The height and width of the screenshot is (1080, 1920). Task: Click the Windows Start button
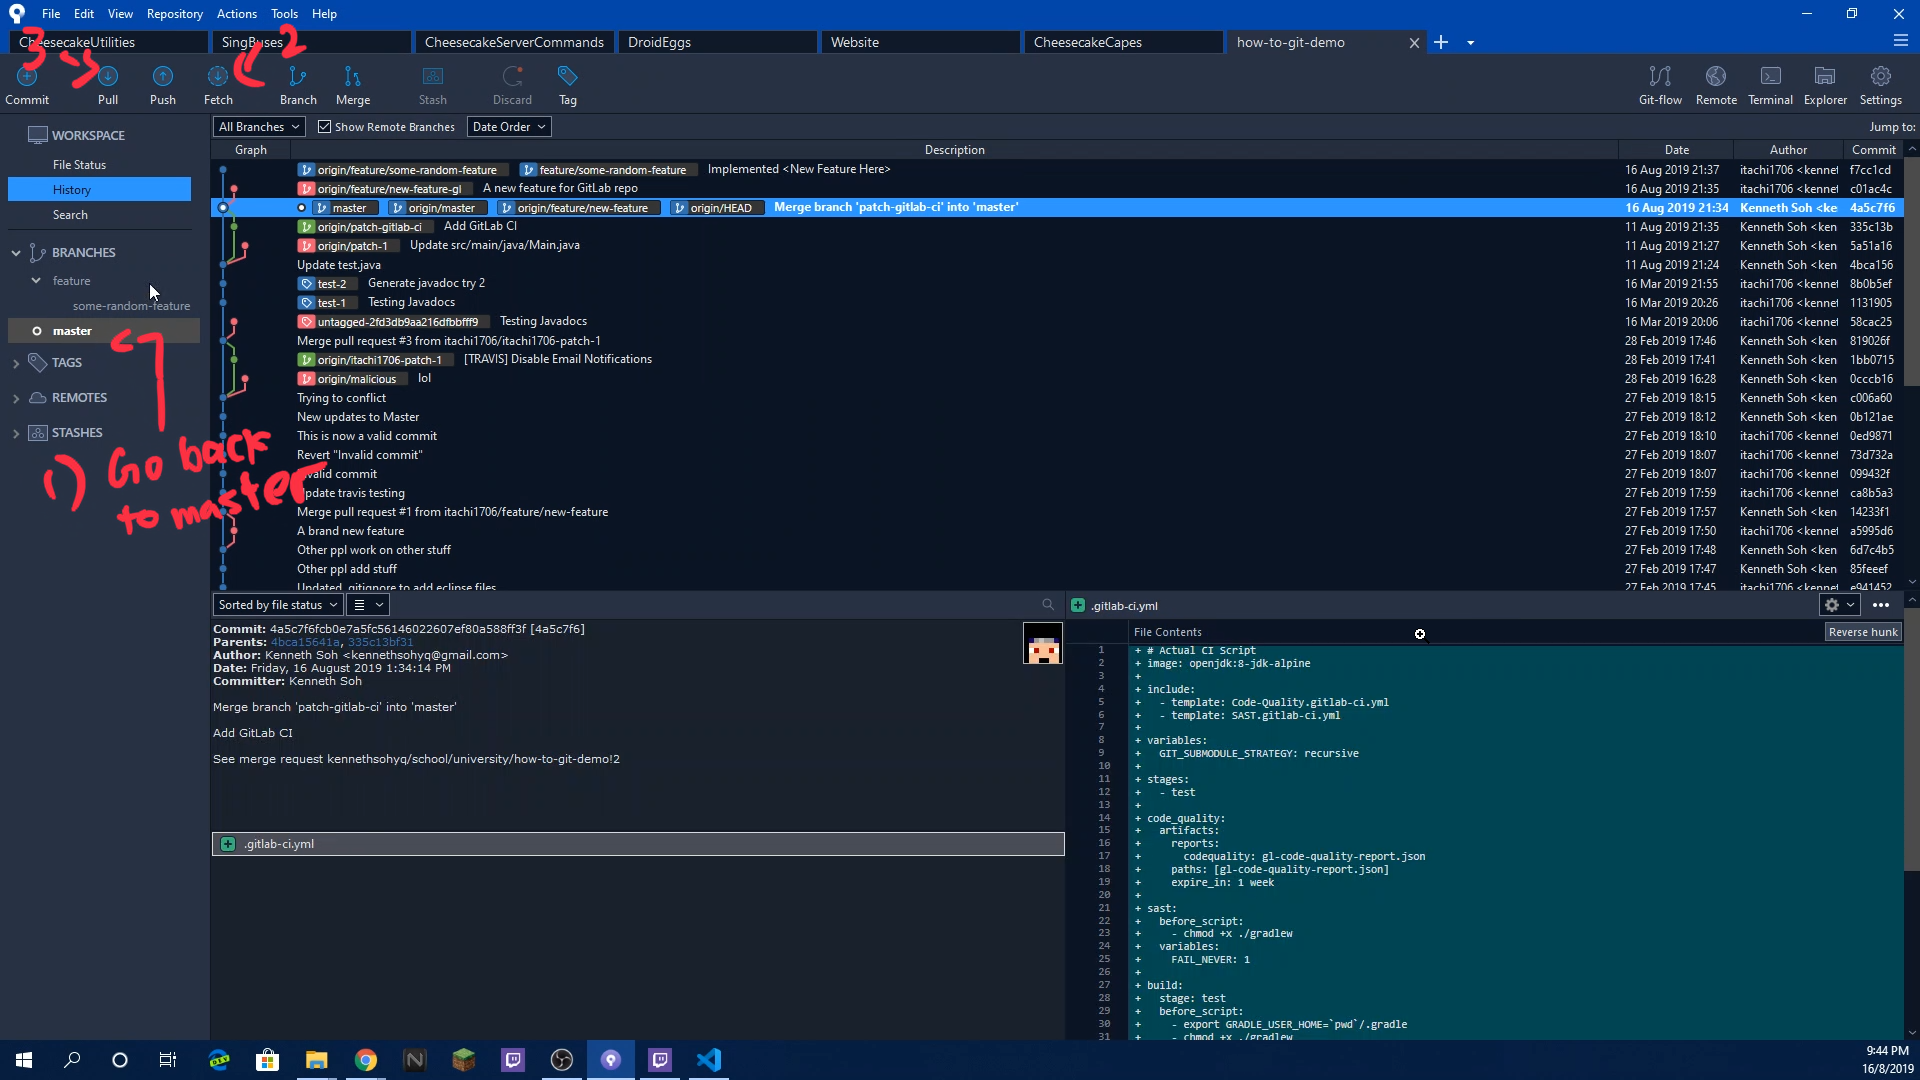click(24, 1060)
